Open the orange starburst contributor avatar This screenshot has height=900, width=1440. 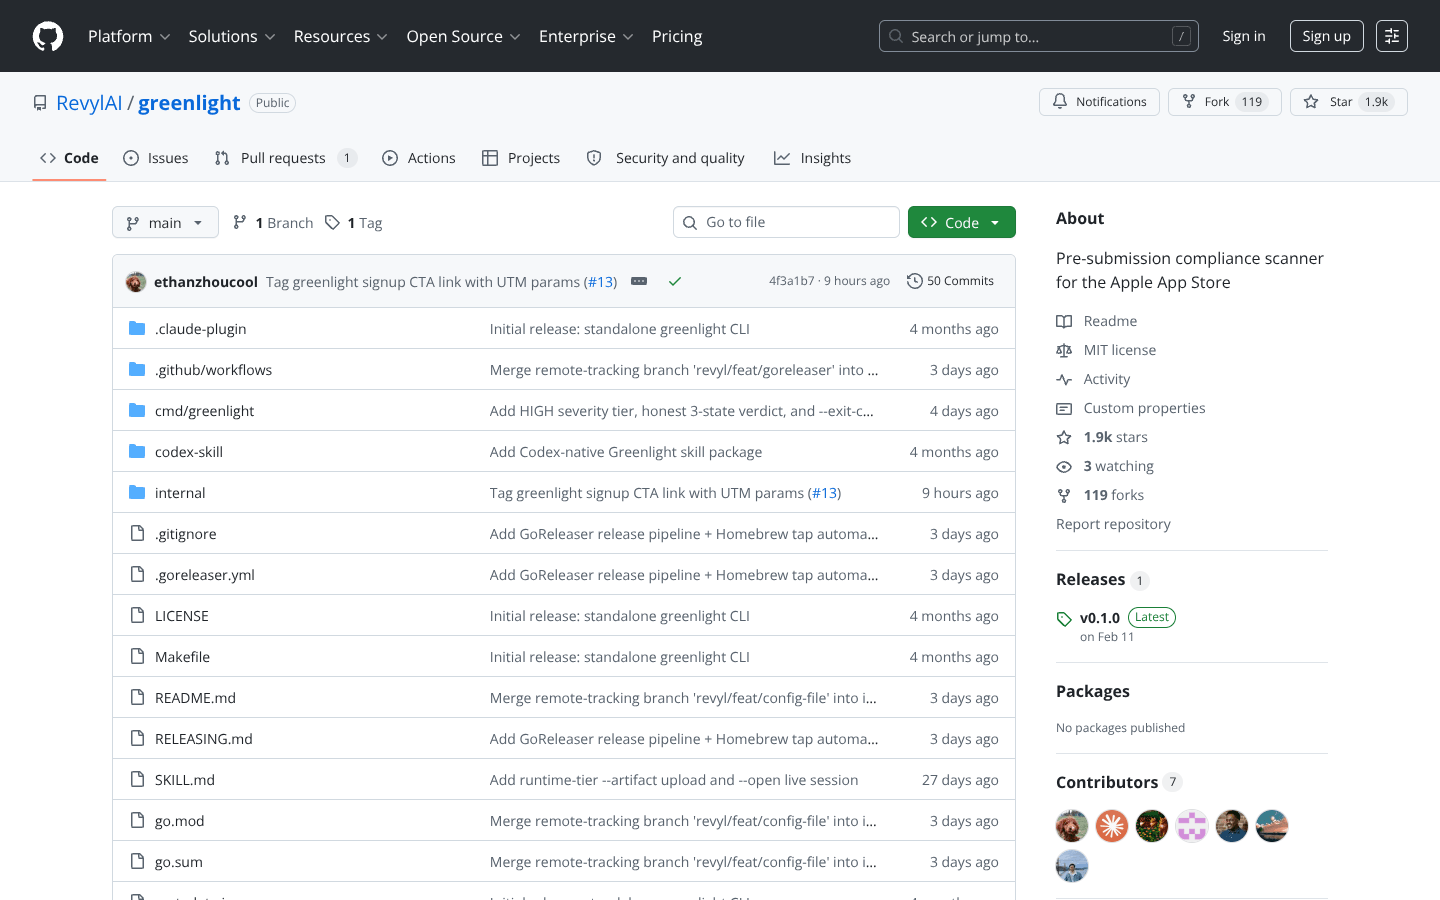pyautogui.click(x=1112, y=826)
